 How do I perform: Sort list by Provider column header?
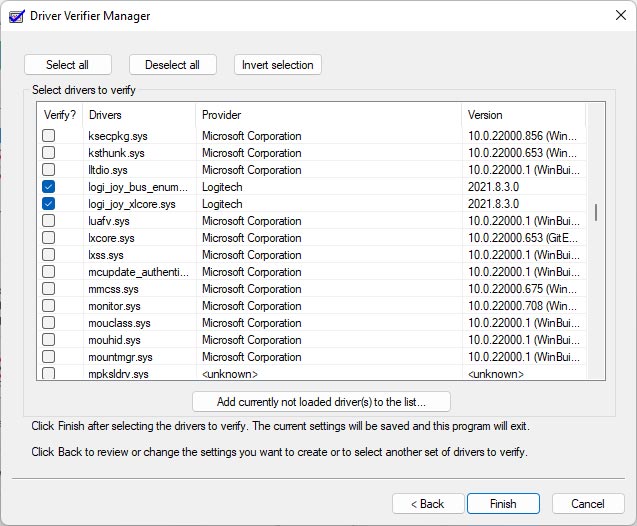coord(328,115)
